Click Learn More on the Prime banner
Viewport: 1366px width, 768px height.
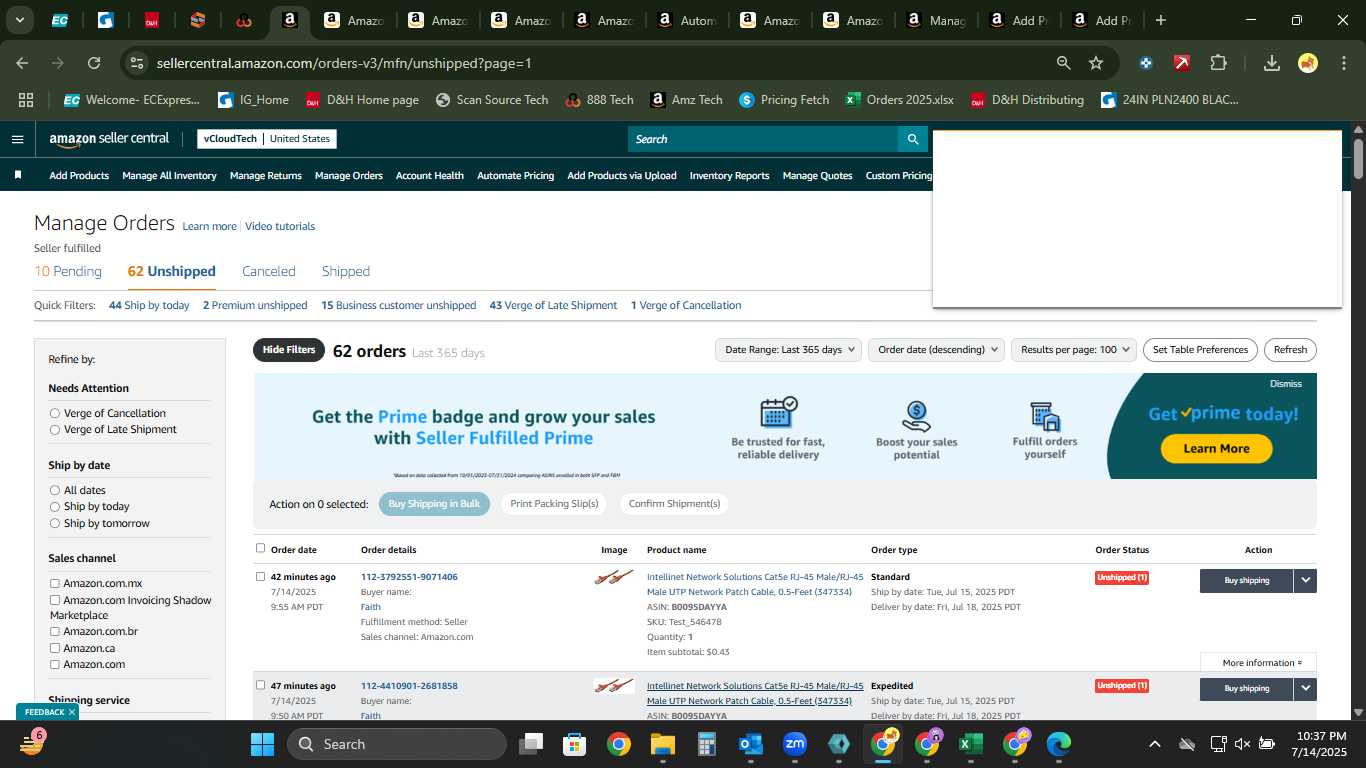[1216, 448]
